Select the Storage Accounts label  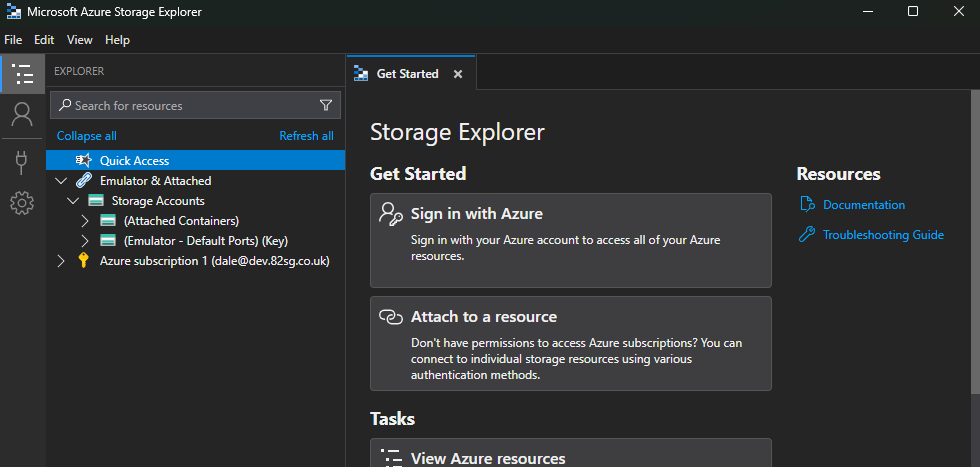(158, 201)
